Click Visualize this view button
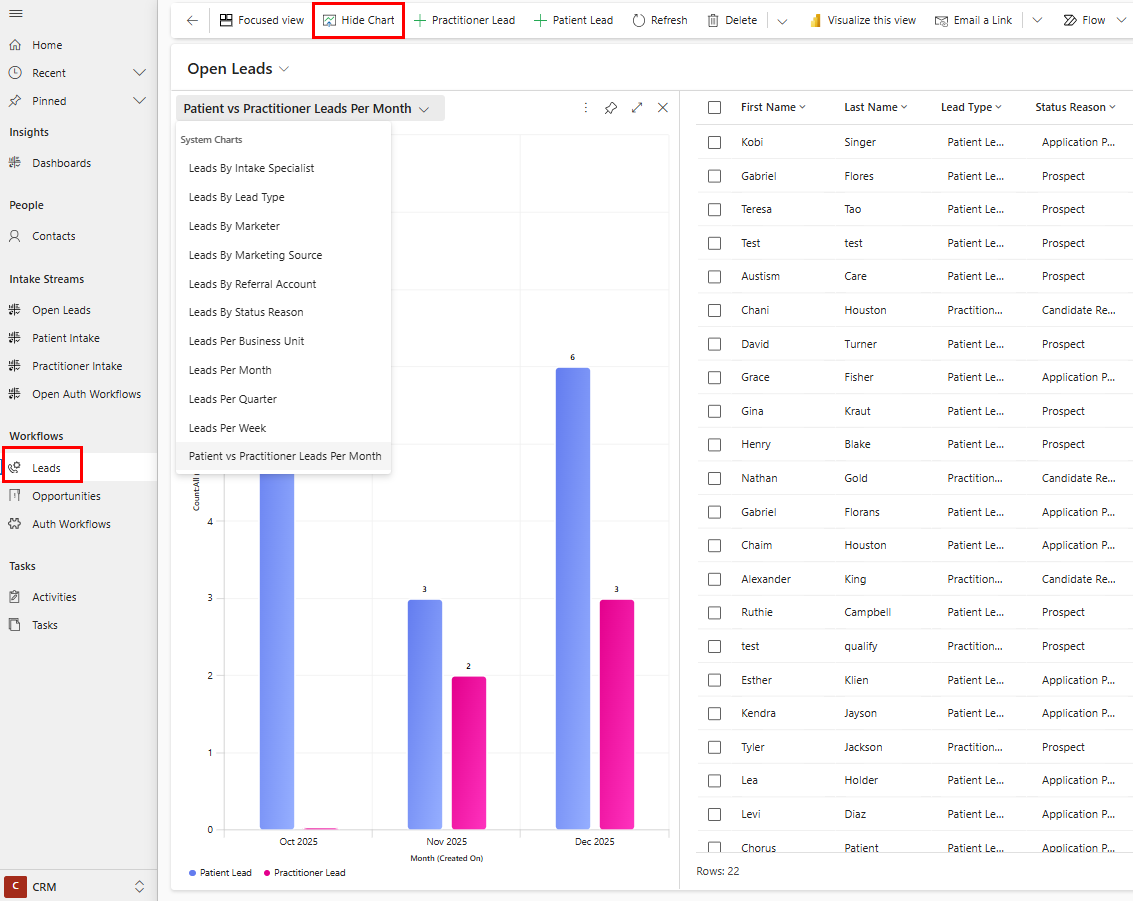Viewport: 1133px width, 901px height. point(861,20)
